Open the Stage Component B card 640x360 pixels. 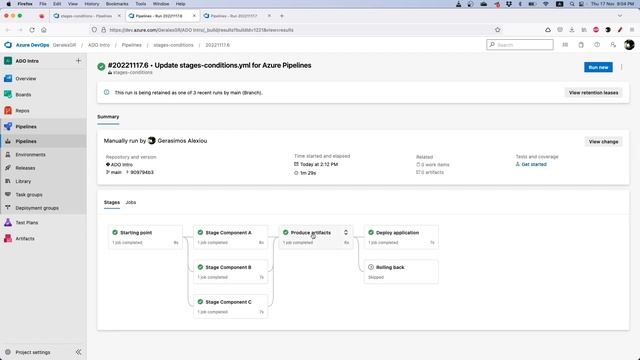tap(231, 272)
